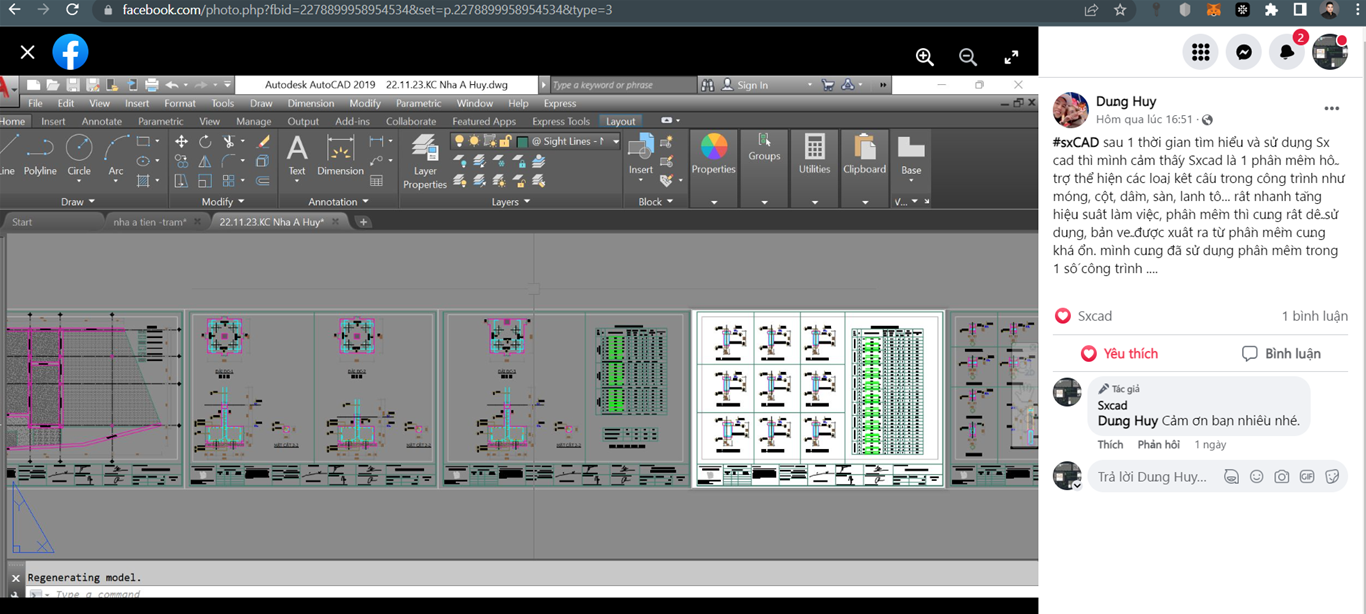React with Yêu thích on the post
The image size is (1366, 614).
point(1119,354)
